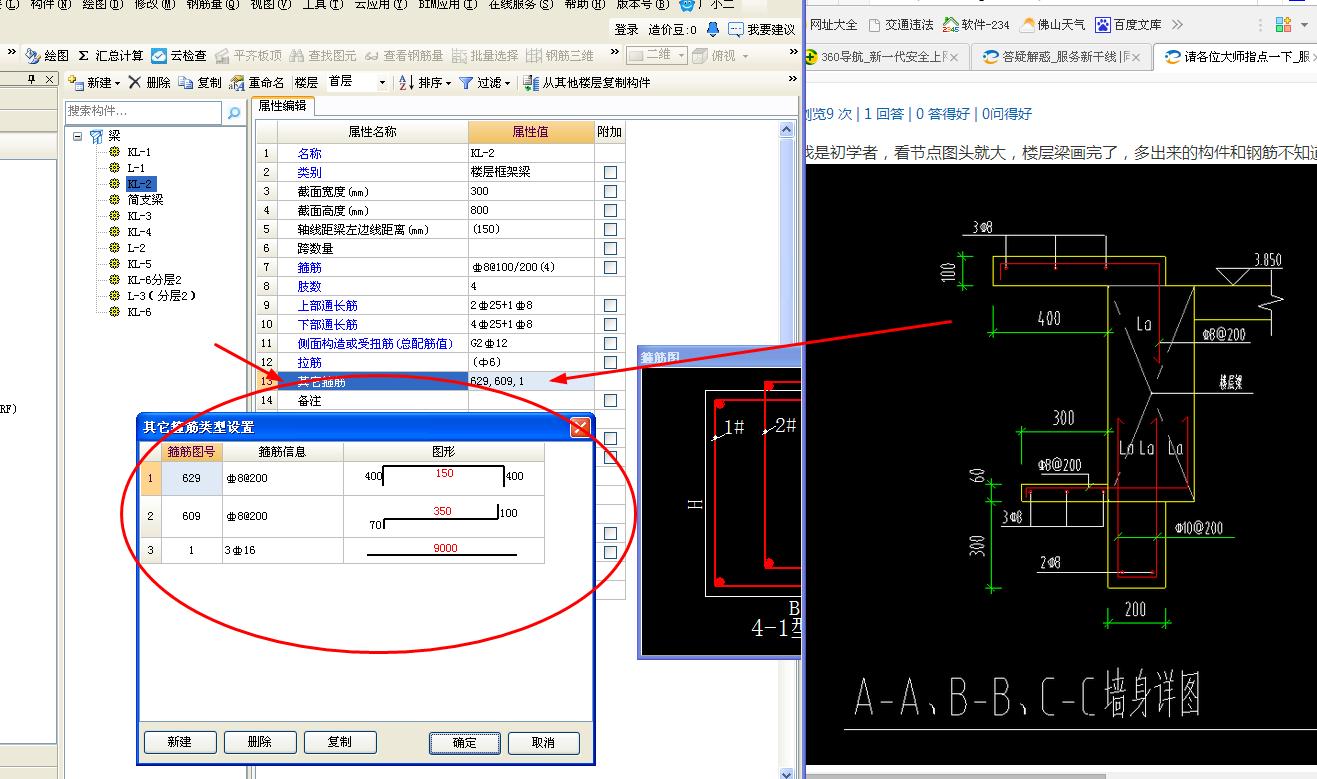Open the 查找图元 find element tool
The image size is (1317, 779).
(323, 56)
